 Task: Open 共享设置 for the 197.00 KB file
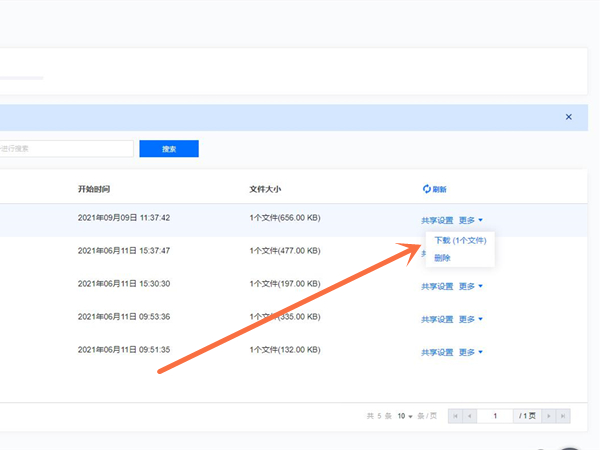[437, 287]
